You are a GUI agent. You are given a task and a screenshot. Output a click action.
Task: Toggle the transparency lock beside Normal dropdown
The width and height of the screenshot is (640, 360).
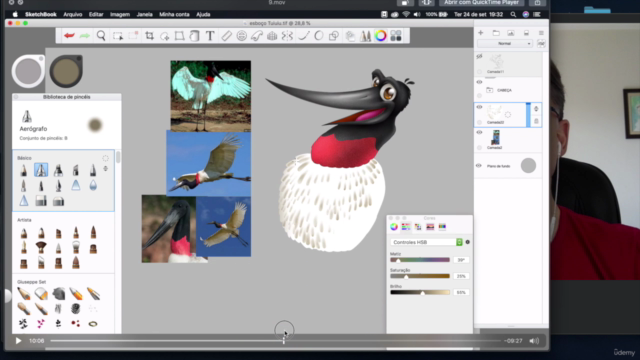(x=541, y=43)
